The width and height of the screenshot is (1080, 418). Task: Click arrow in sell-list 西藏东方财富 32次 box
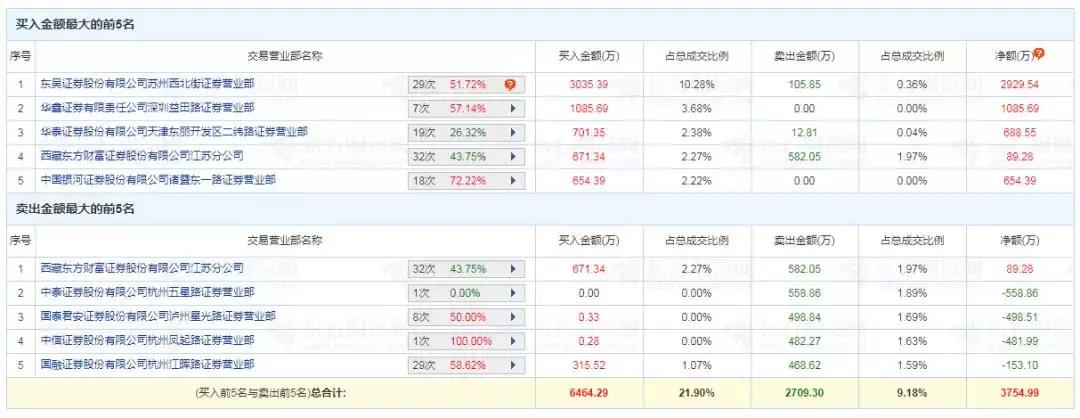pos(512,269)
